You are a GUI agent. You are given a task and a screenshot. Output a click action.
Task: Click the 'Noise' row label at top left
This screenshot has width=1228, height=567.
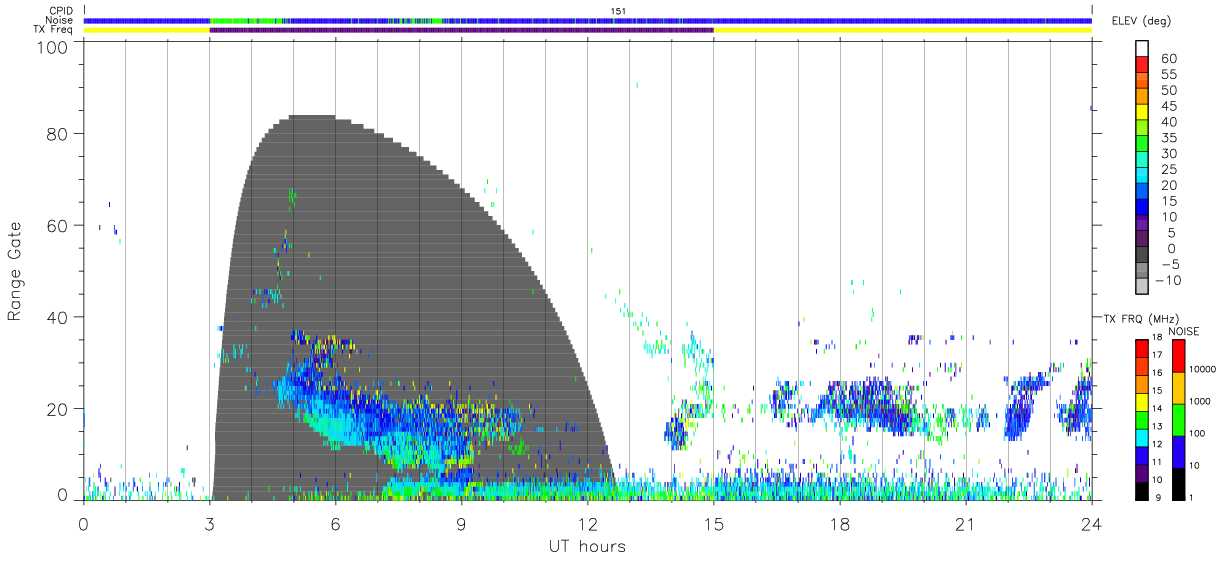coord(59,20)
